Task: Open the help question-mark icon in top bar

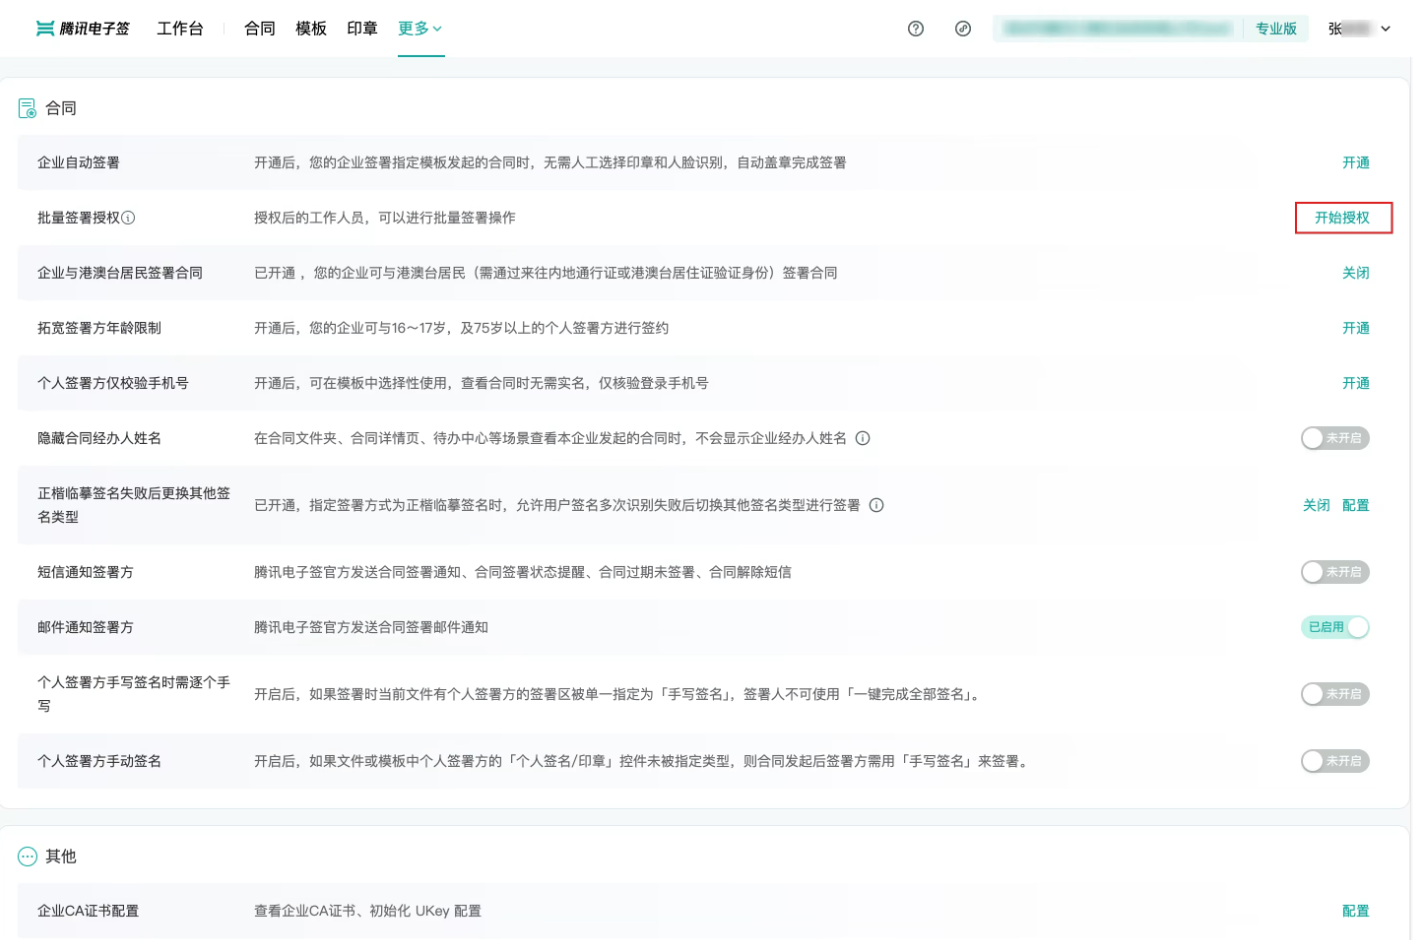Action: pyautogui.click(x=916, y=29)
